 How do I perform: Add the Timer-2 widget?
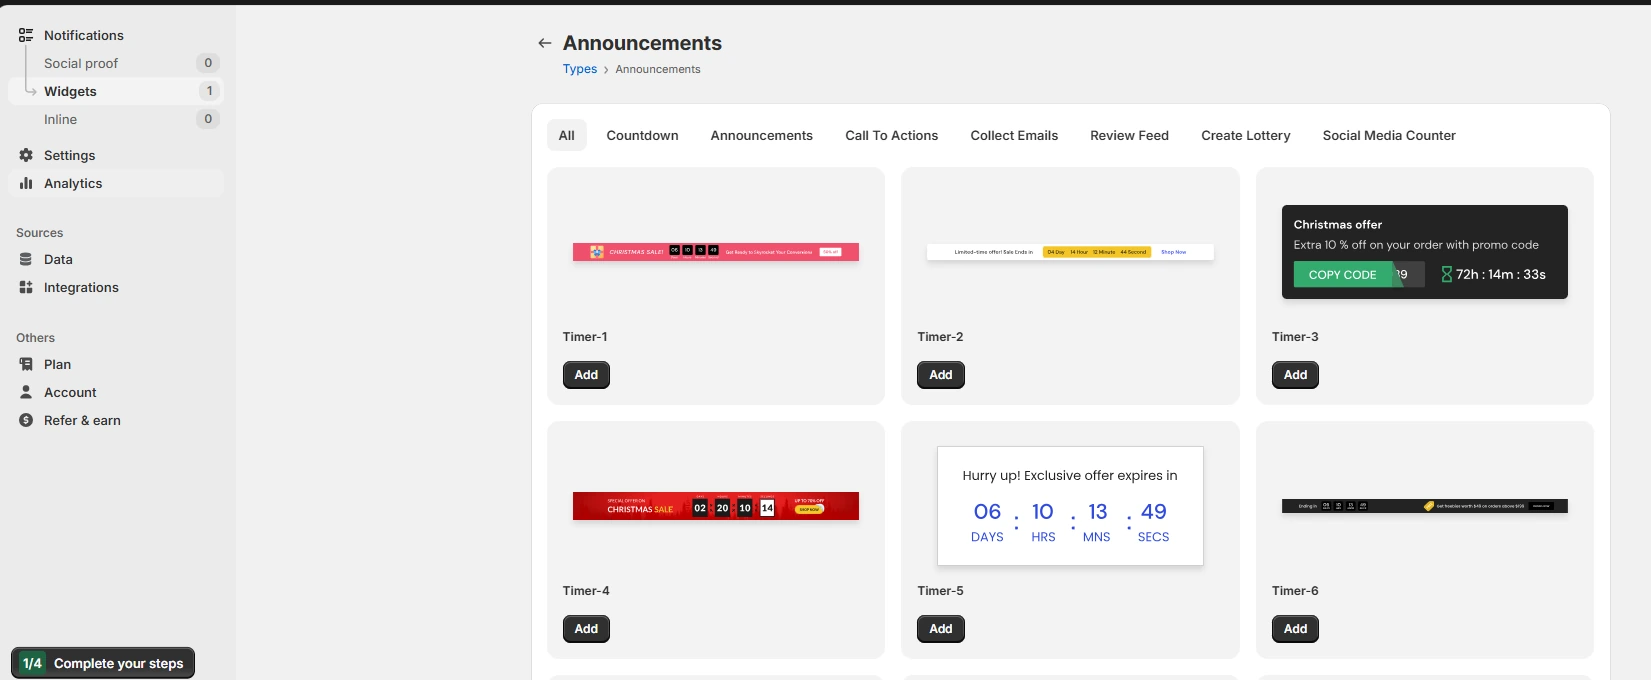[x=941, y=375]
